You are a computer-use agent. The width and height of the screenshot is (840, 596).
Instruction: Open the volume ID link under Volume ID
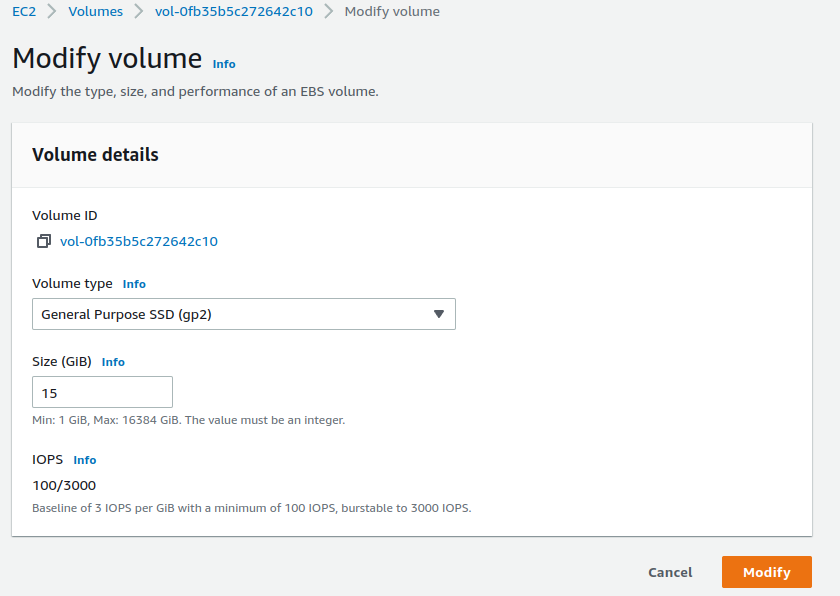pos(139,242)
